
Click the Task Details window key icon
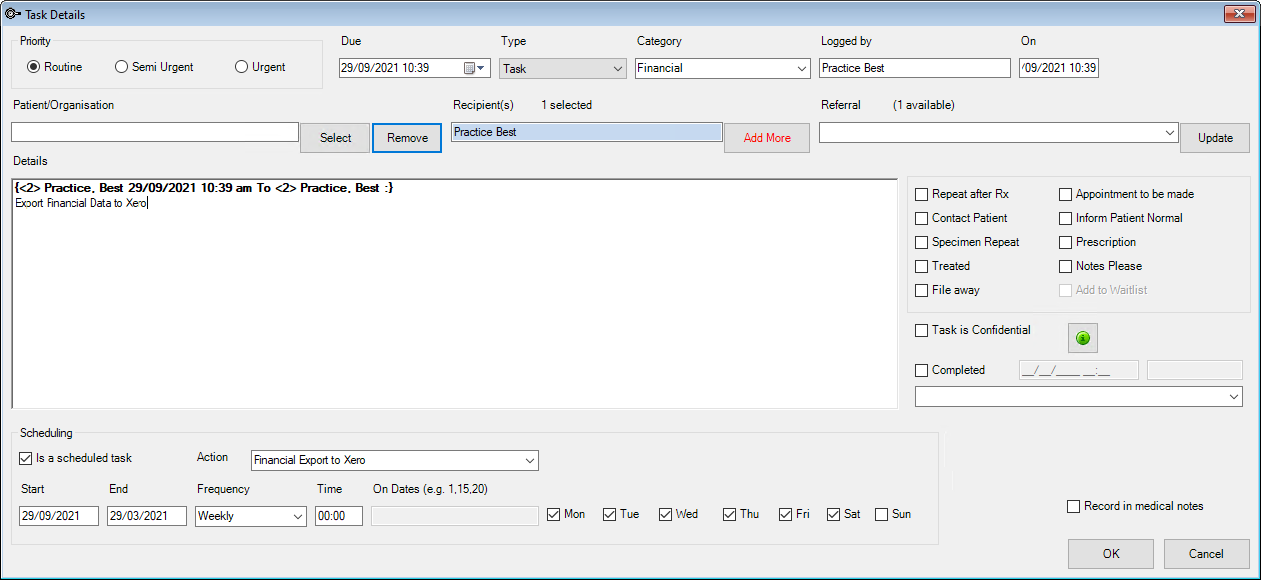point(12,14)
